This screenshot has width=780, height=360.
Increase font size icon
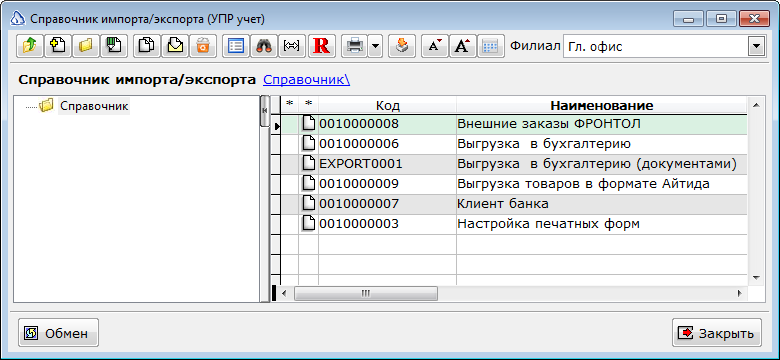[x=463, y=46]
